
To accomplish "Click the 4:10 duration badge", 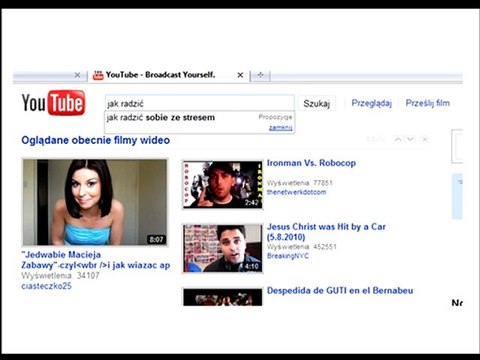I will coord(252,266).
